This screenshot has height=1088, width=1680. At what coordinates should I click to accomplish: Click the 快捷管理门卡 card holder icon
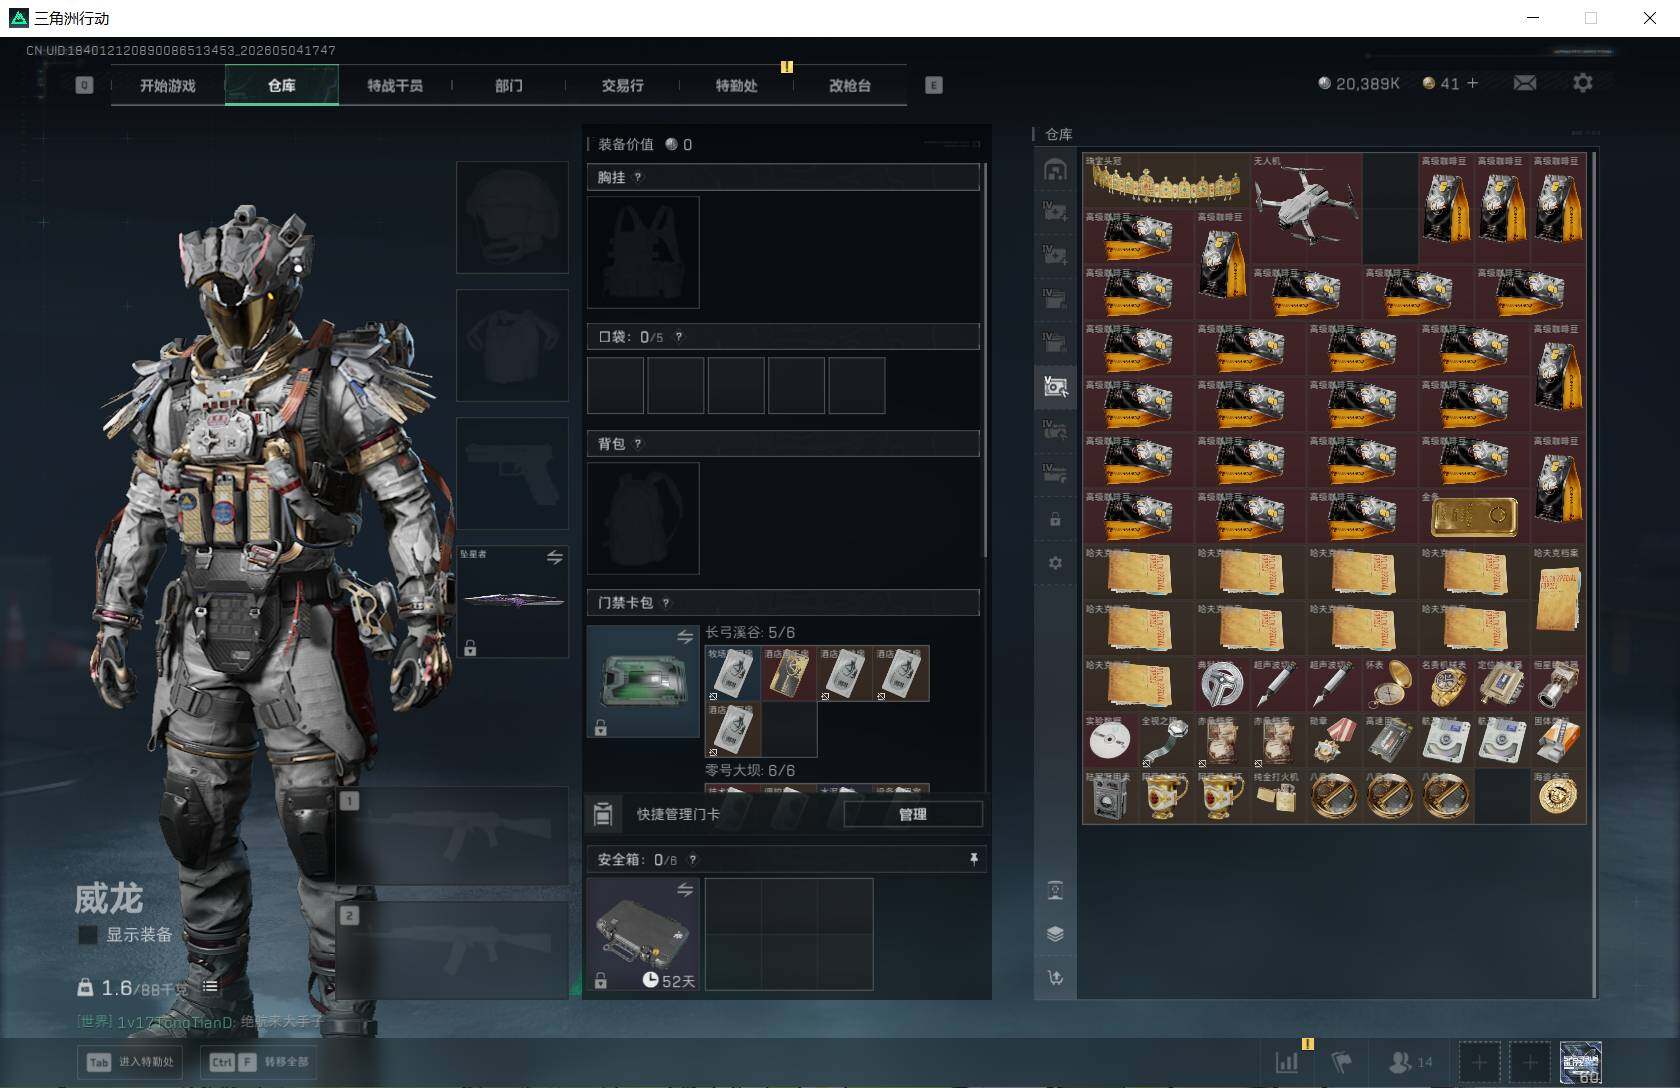603,814
